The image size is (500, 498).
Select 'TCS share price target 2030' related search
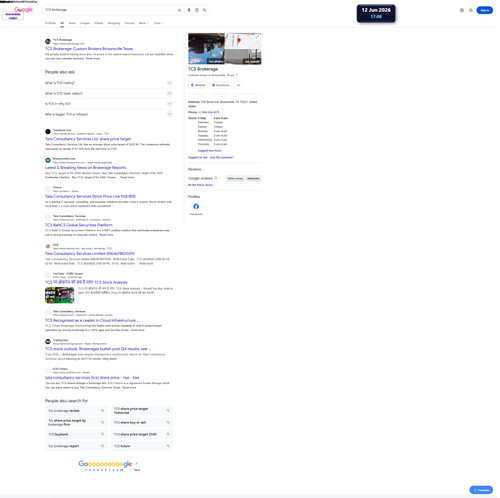click(142, 434)
